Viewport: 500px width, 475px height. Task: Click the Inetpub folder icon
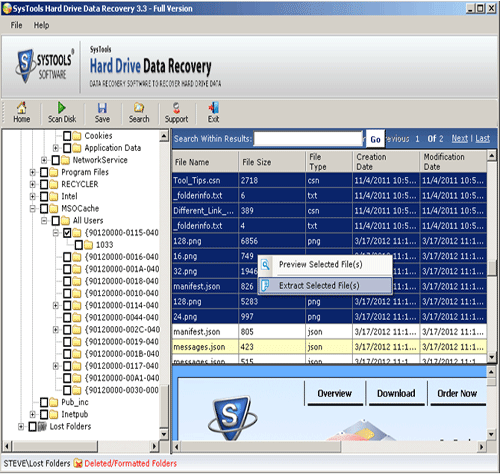pyautogui.click(x=54, y=414)
